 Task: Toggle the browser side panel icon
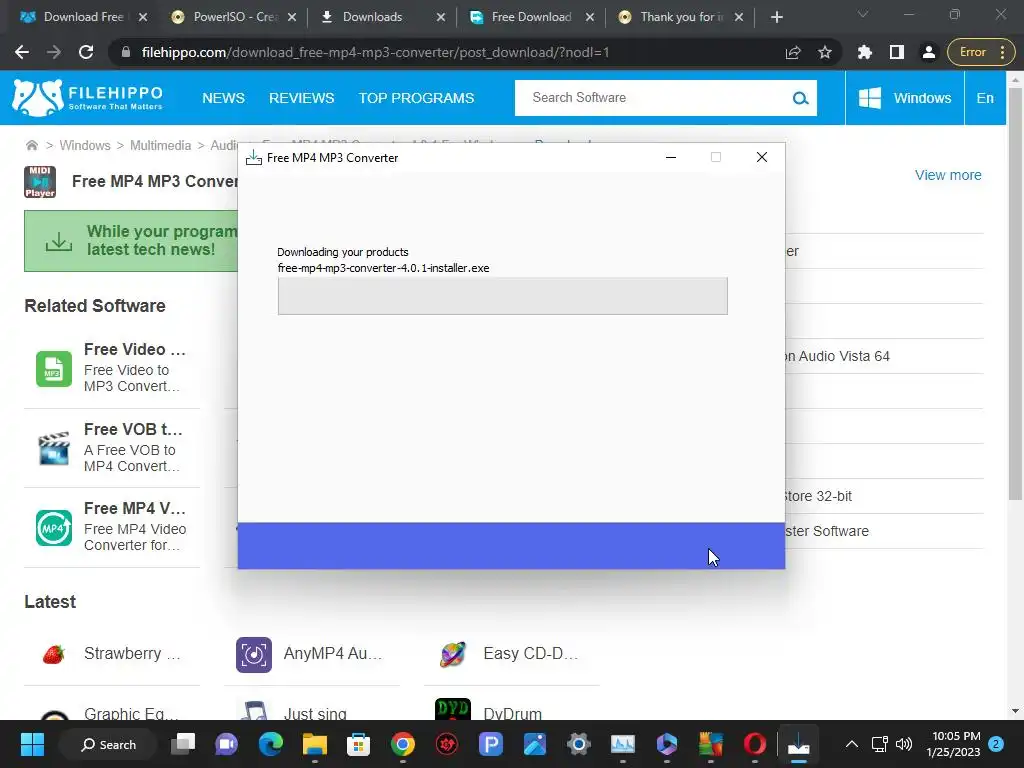click(x=897, y=52)
